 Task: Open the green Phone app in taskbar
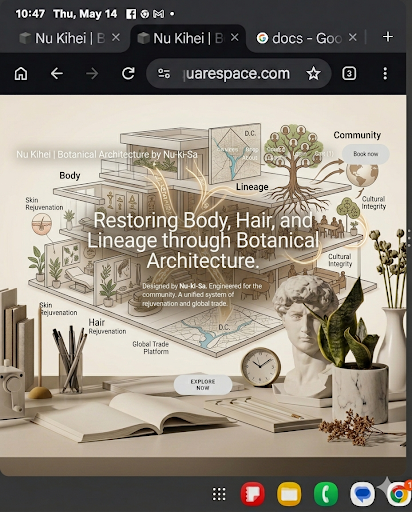coord(326,494)
